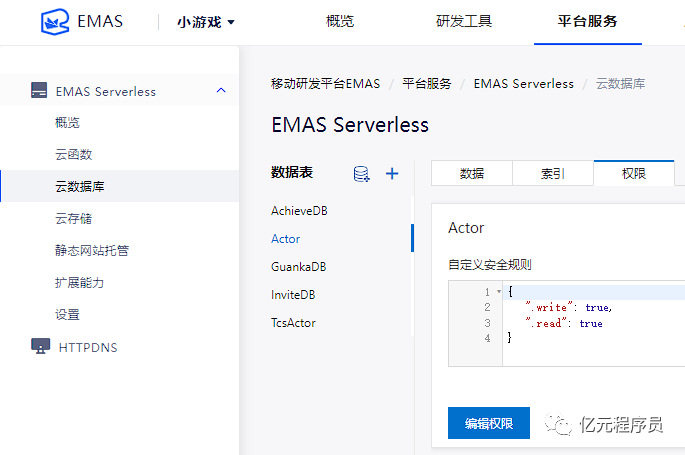
Task: Switch to the 权限 tab
Action: coord(634,174)
